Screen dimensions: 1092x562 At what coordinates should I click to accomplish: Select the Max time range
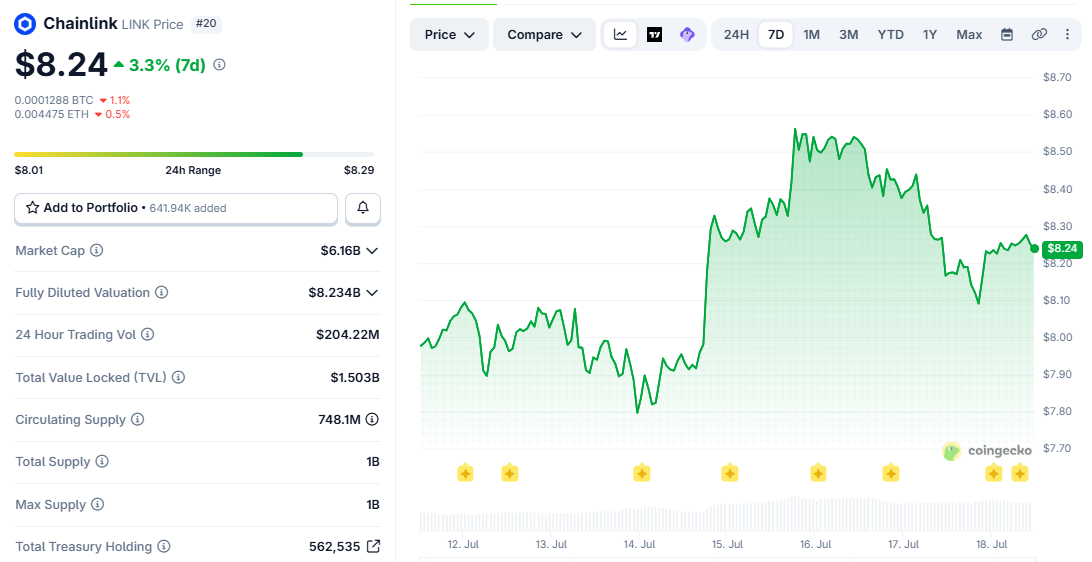point(969,34)
